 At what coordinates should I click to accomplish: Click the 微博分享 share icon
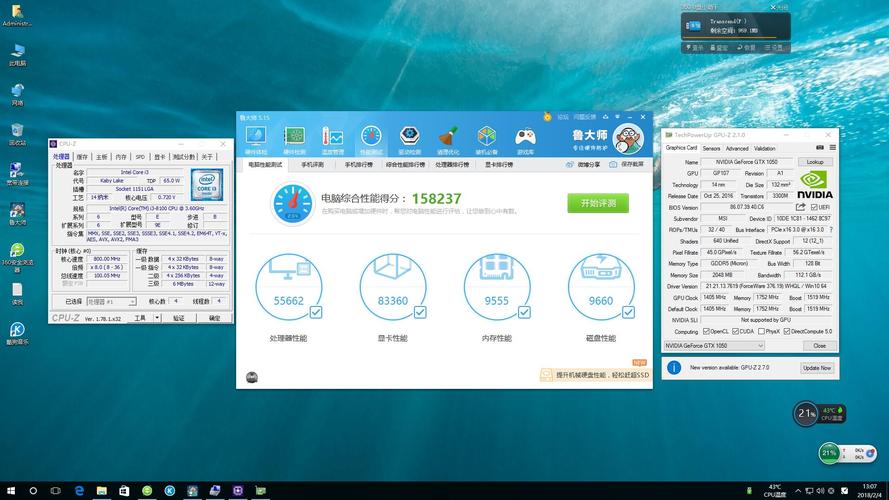click(570, 164)
